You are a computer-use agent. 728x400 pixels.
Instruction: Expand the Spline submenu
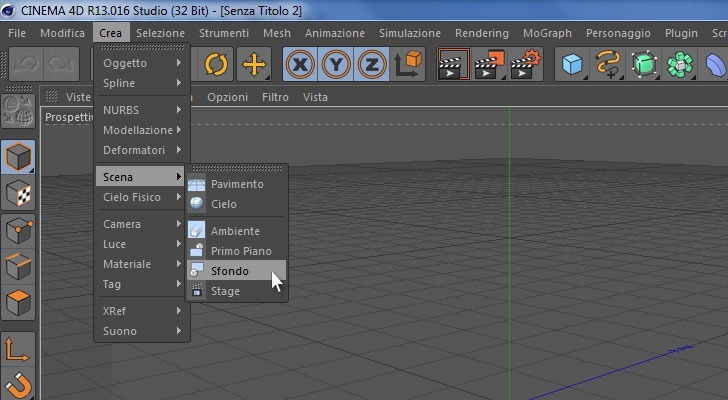[x=142, y=83]
